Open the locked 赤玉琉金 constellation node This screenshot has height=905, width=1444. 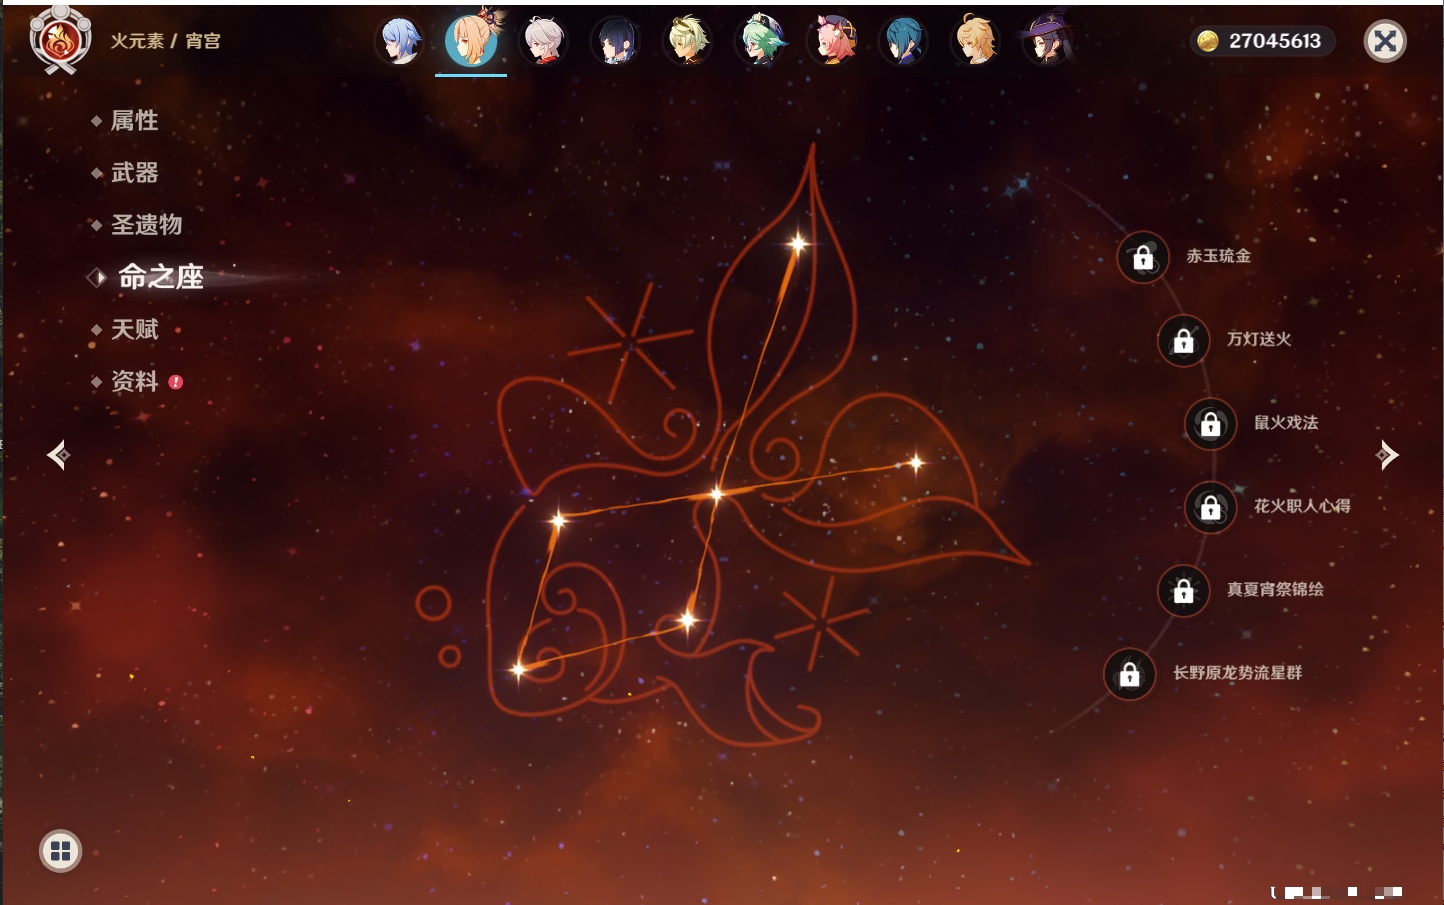tap(1143, 257)
